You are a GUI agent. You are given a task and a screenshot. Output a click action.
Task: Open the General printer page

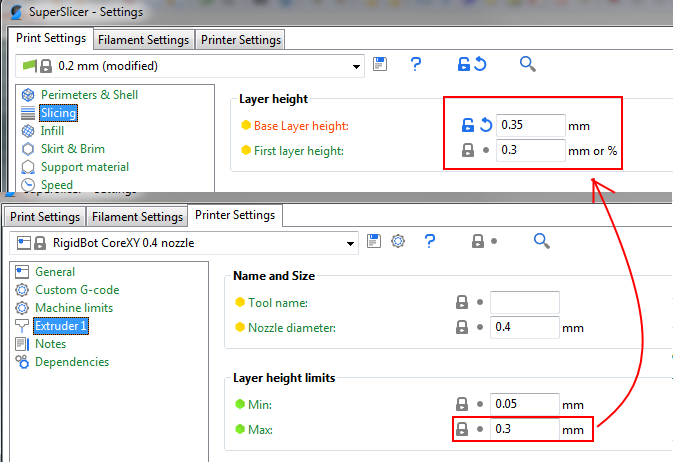(x=55, y=272)
